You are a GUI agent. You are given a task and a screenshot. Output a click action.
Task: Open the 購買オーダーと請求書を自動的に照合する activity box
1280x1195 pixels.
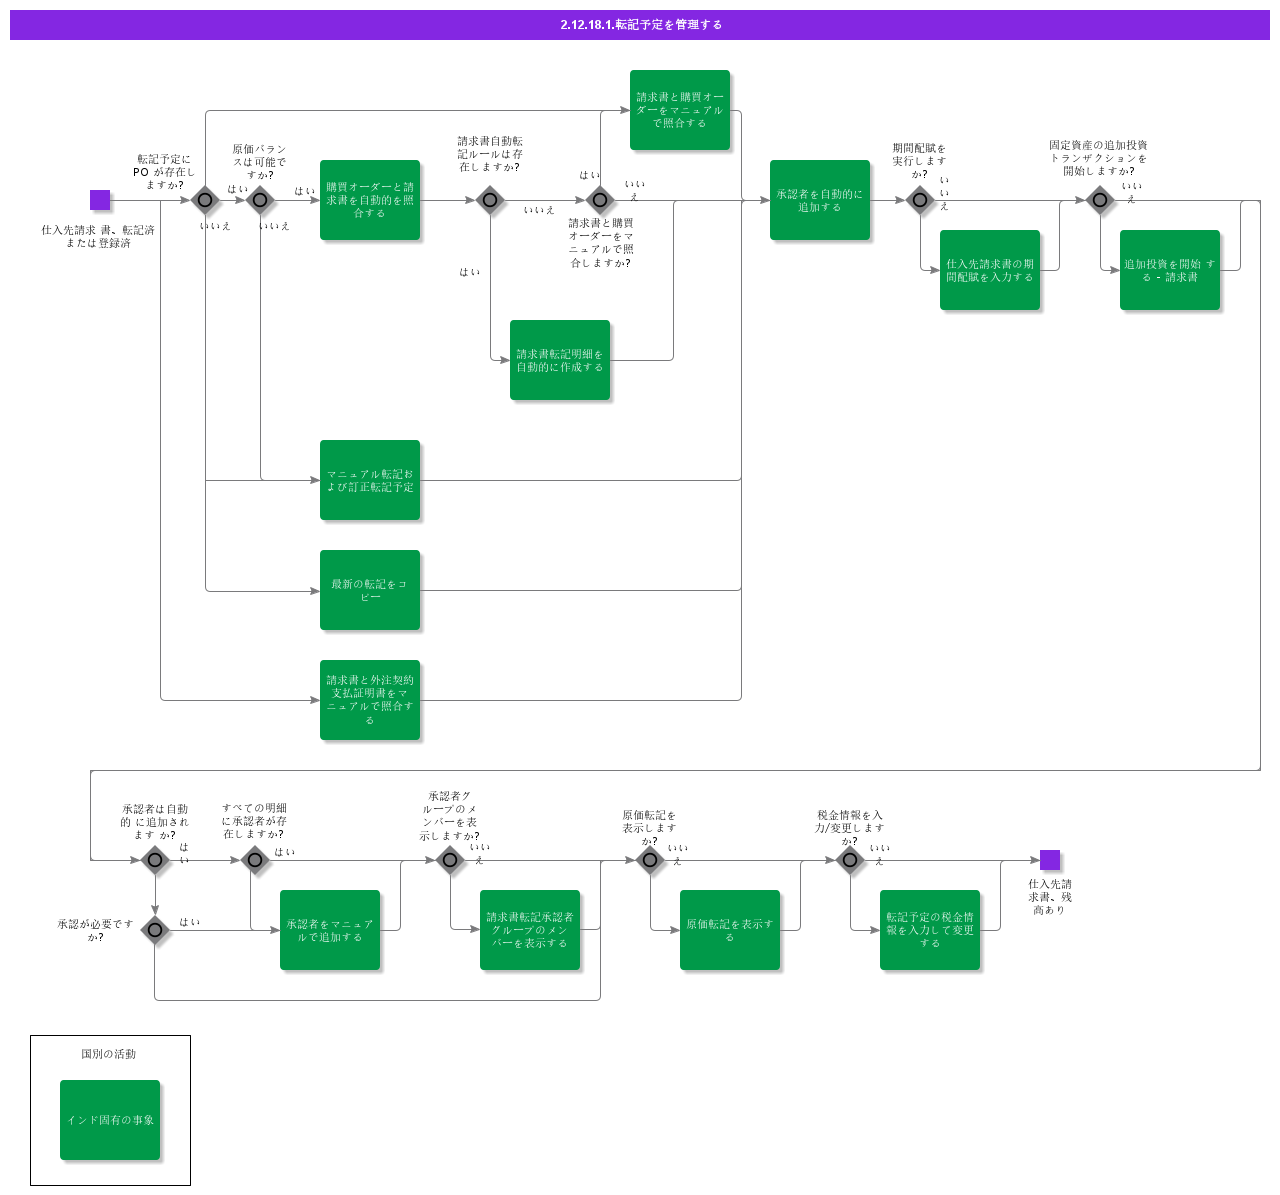click(370, 200)
